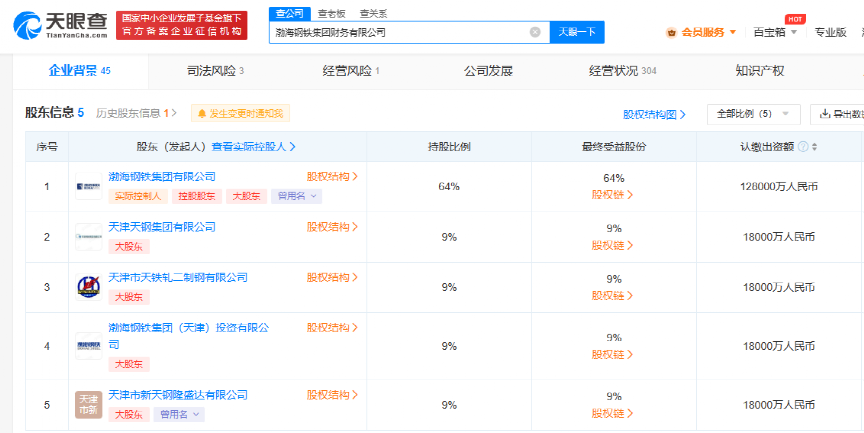
Task: Click the help icon beside 认缴出资额
Action: pos(803,147)
